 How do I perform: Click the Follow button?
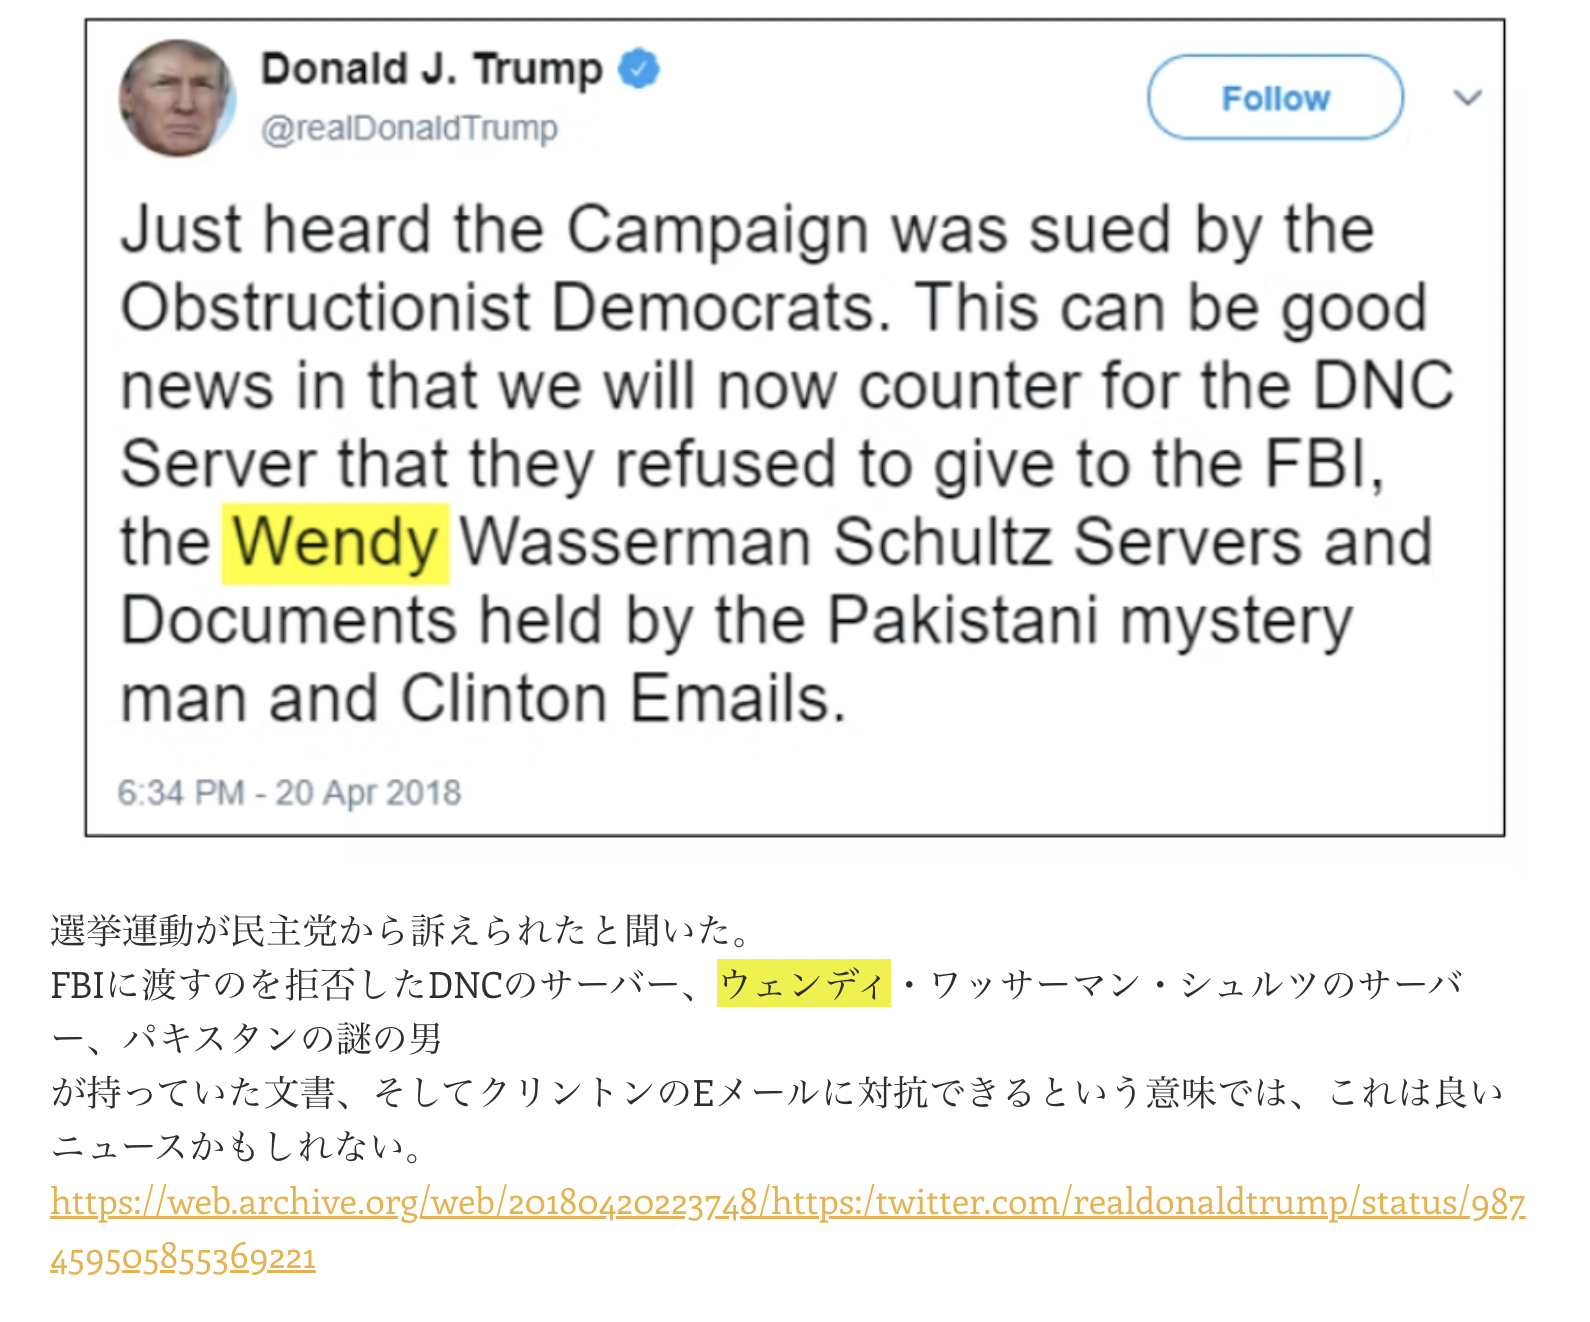coord(1275,98)
